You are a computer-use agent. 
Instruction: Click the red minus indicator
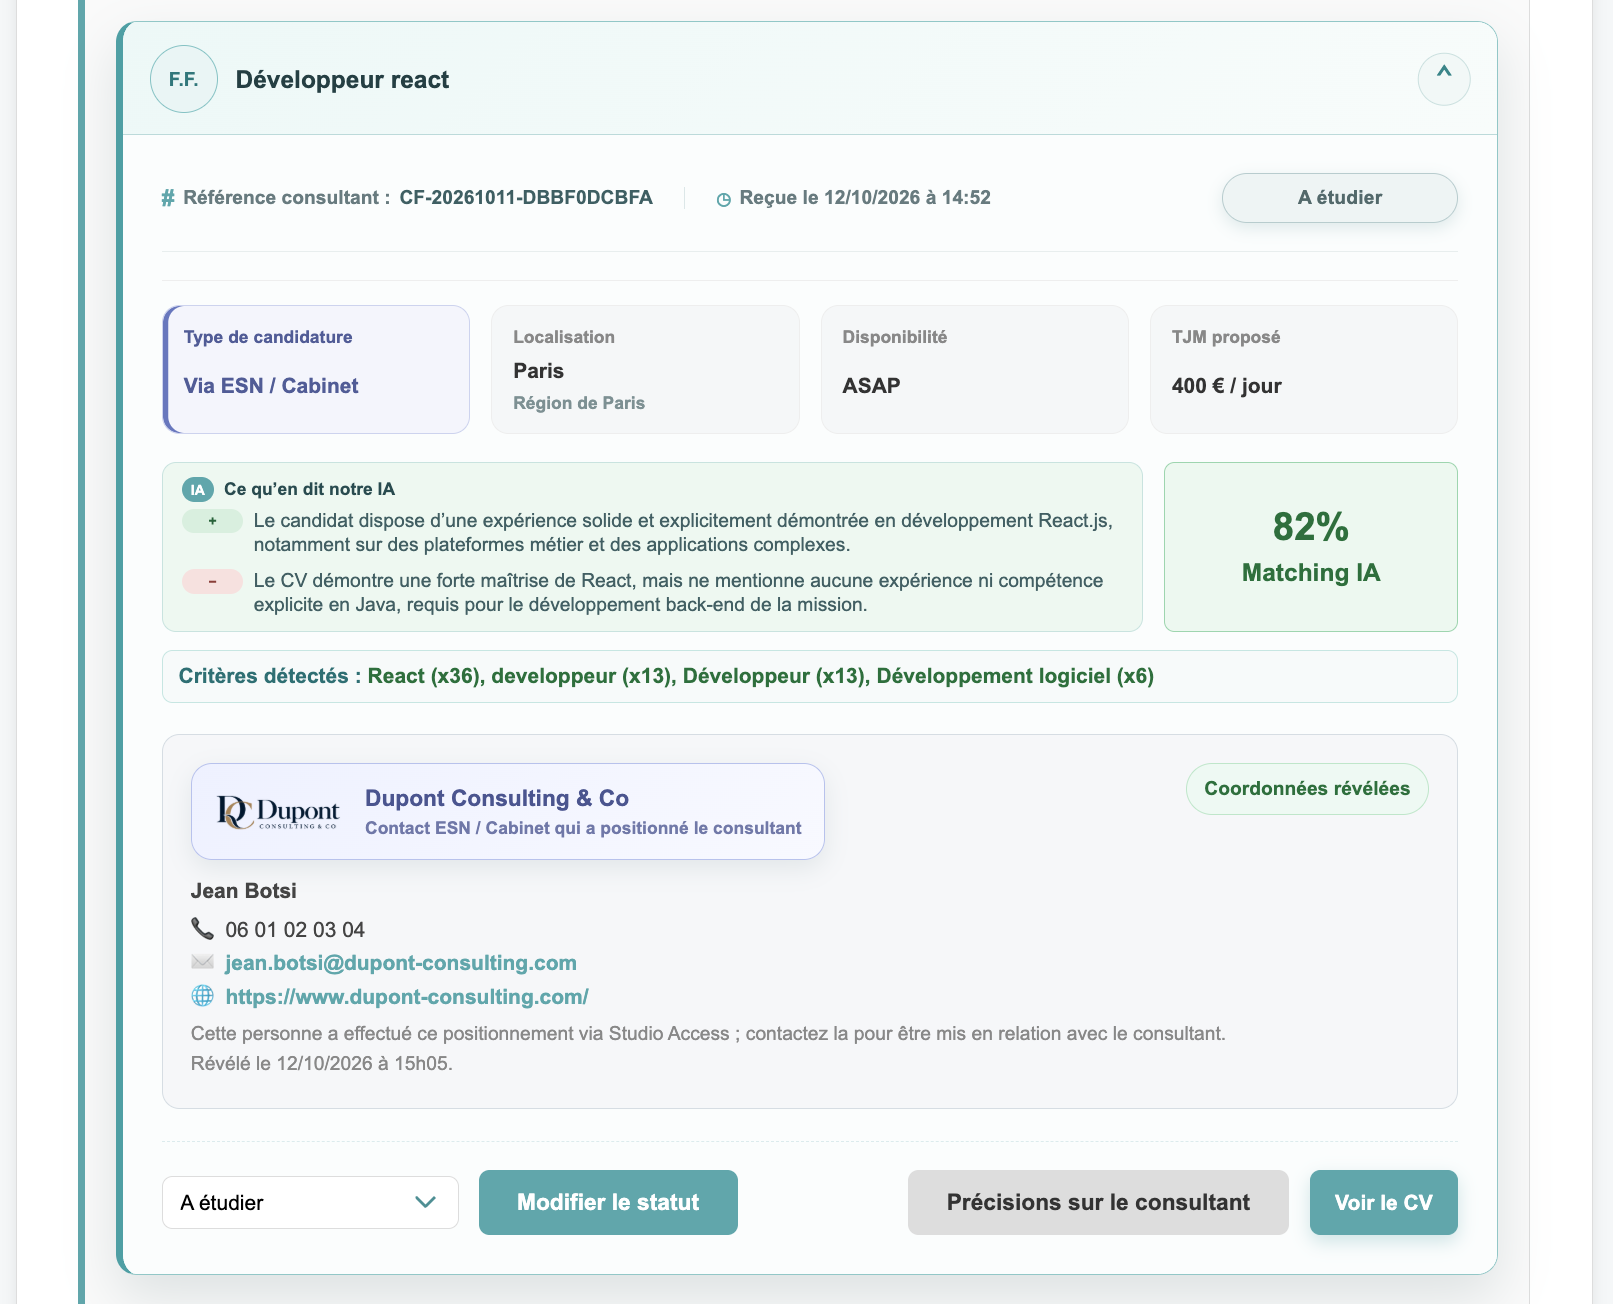click(212, 581)
